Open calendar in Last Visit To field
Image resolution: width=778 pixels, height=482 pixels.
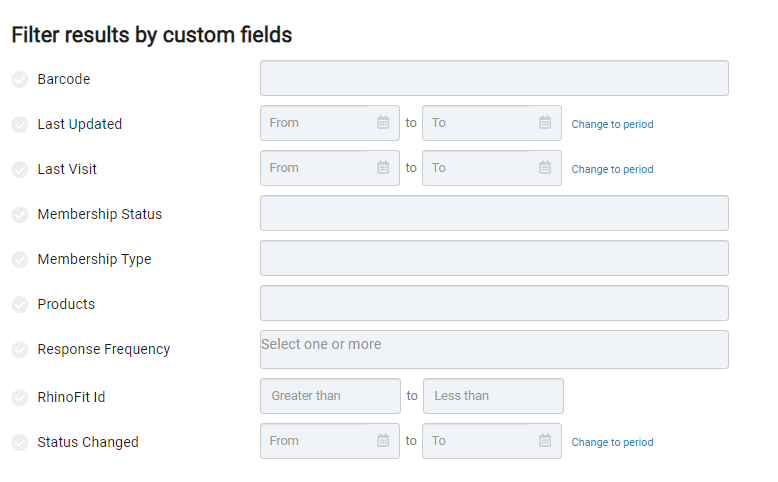(545, 168)
